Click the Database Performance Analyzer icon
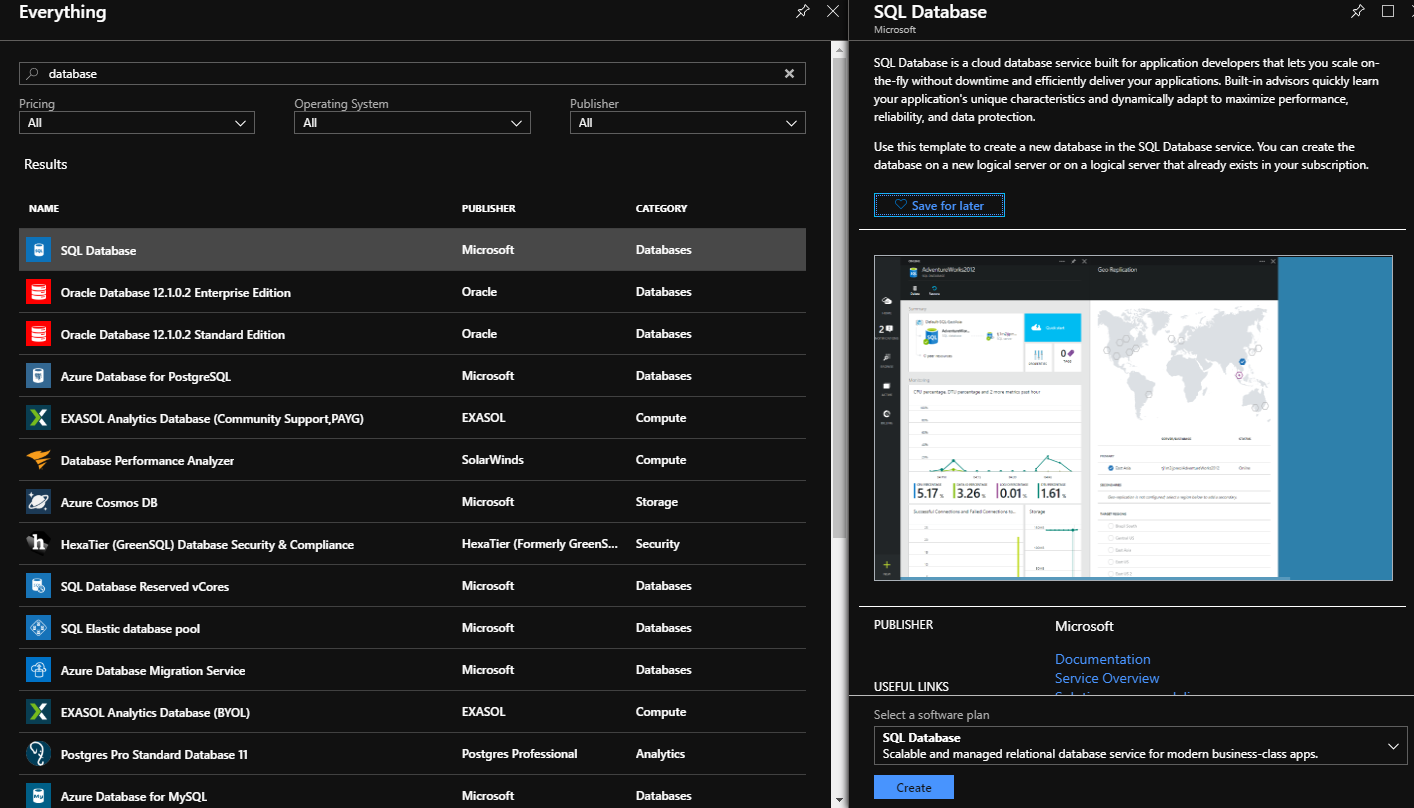Image resolution: width=1414 pixels, height=808 pixels. click(38, 460)
